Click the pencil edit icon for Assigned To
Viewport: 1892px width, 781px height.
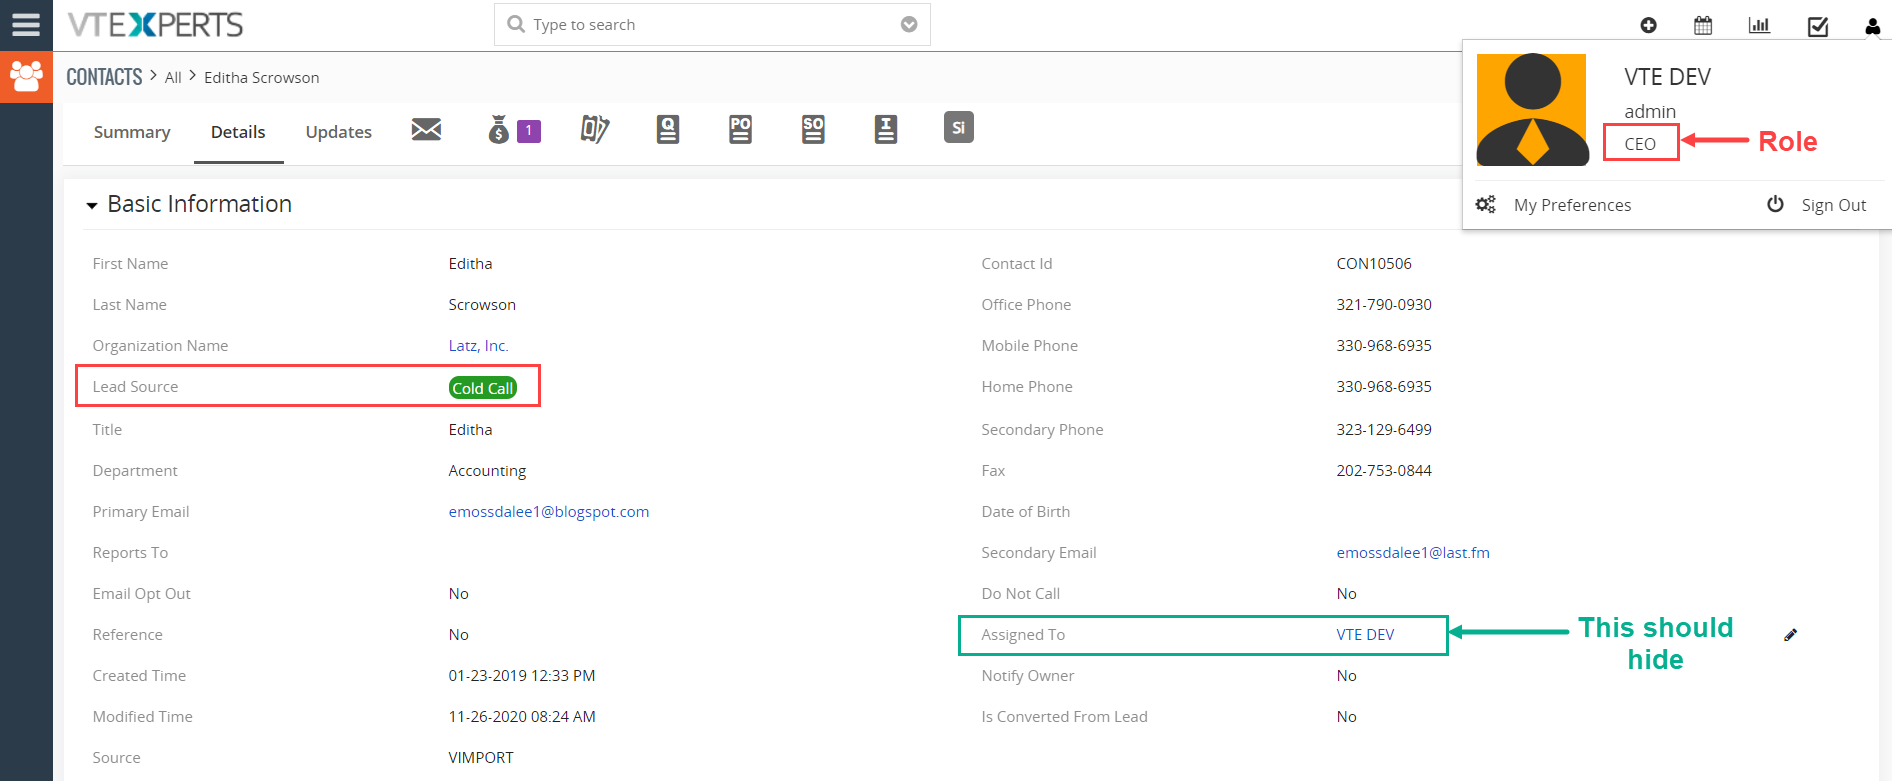[x=1791, y=635]
